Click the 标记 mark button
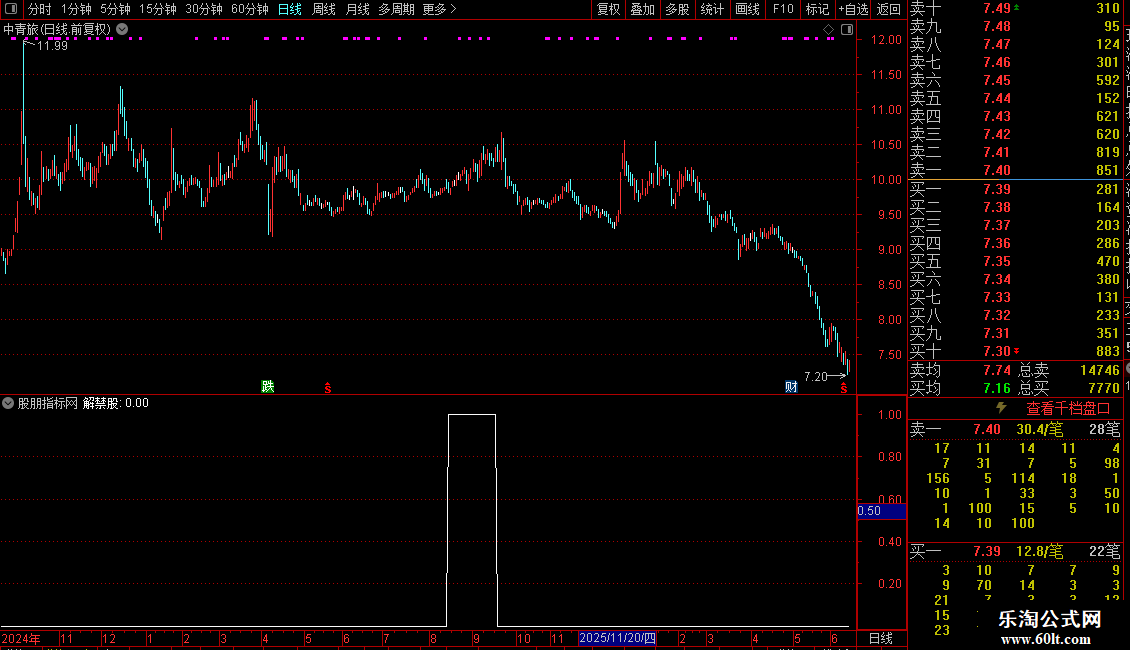Screen dimensions: 1130x650 (x=817, y=9)
